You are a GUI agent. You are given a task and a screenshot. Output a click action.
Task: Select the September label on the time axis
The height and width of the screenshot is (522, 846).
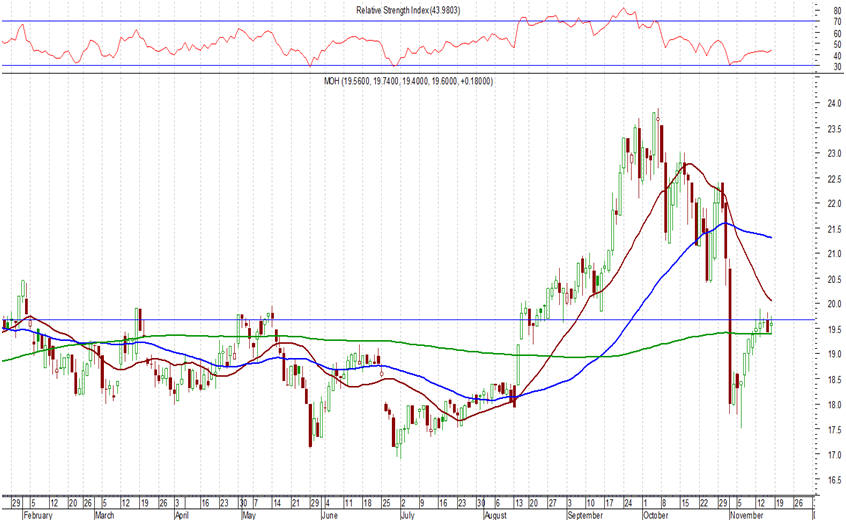pos(585,516)
